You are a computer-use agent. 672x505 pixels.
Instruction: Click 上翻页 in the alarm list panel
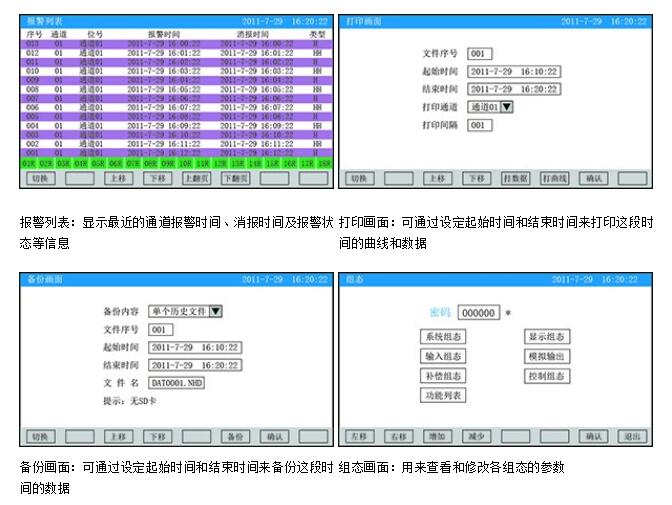[x=197, y=178]
